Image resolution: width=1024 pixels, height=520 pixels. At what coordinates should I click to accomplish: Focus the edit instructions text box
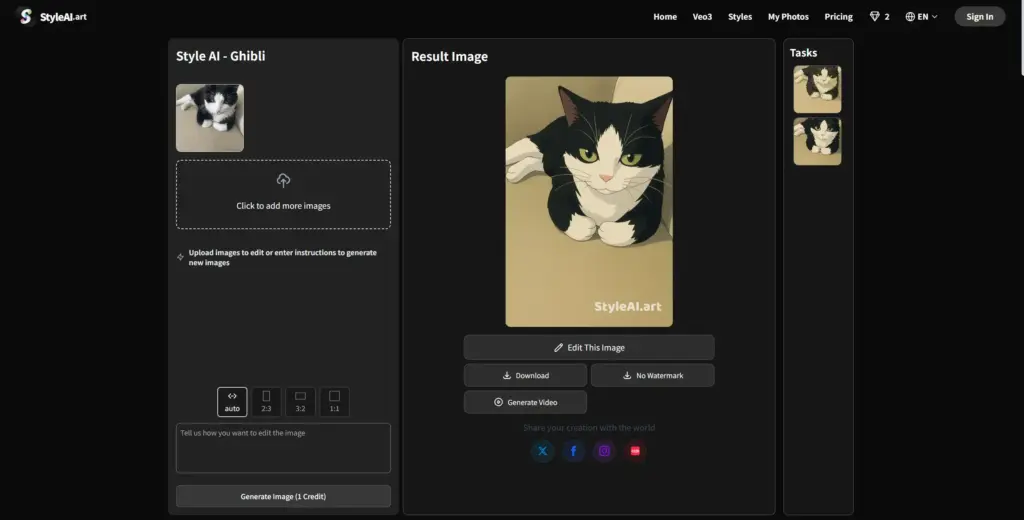[283, 448]
